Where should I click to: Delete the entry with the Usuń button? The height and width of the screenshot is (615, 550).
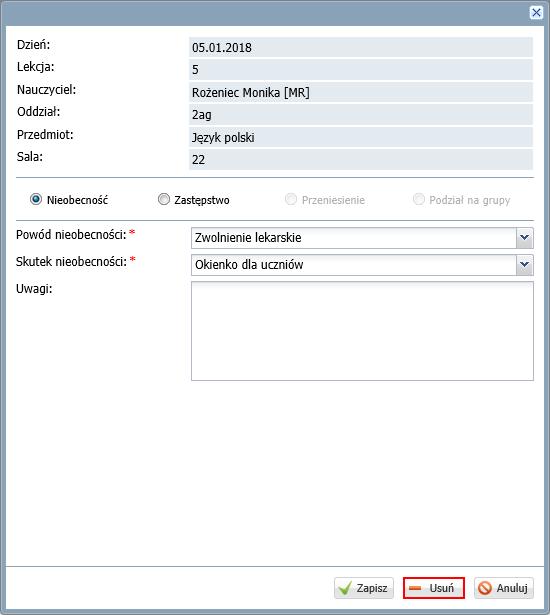433,588
